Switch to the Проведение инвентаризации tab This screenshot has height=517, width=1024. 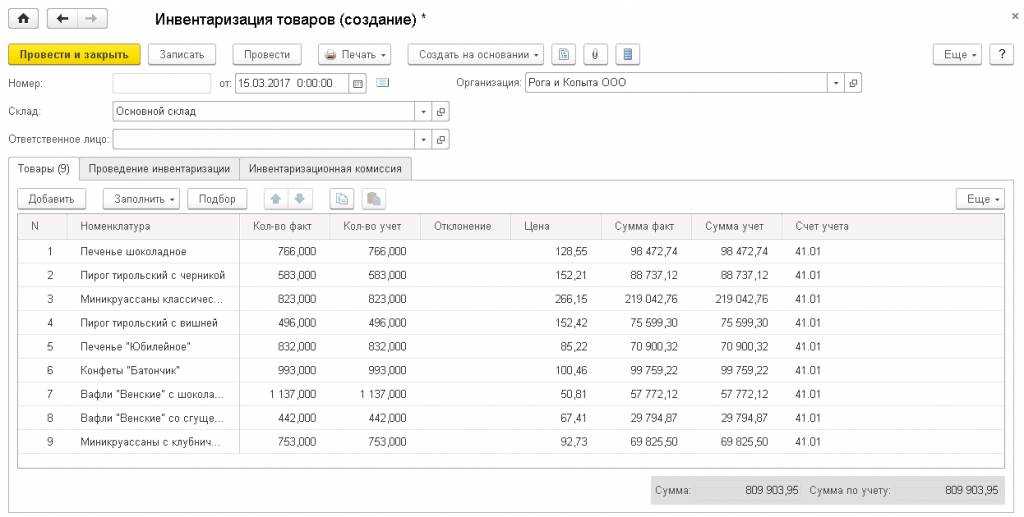click(x=159, y=168)
